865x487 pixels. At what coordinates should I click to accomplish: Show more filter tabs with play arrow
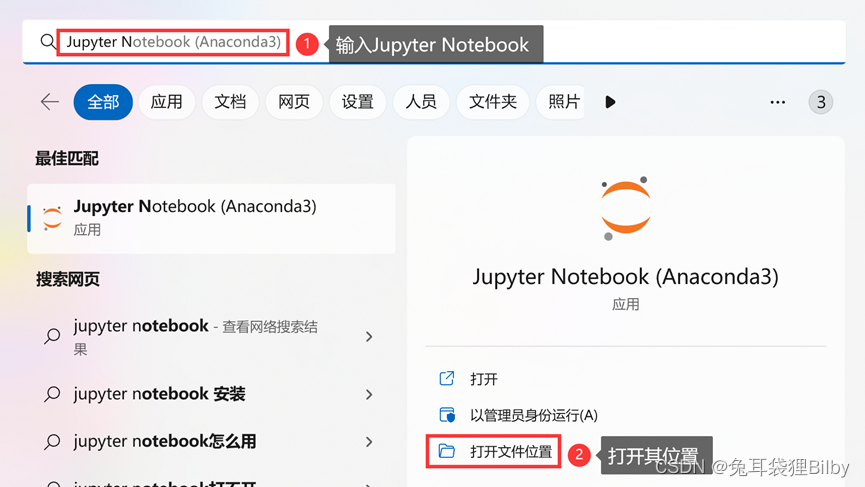point(610,102)
